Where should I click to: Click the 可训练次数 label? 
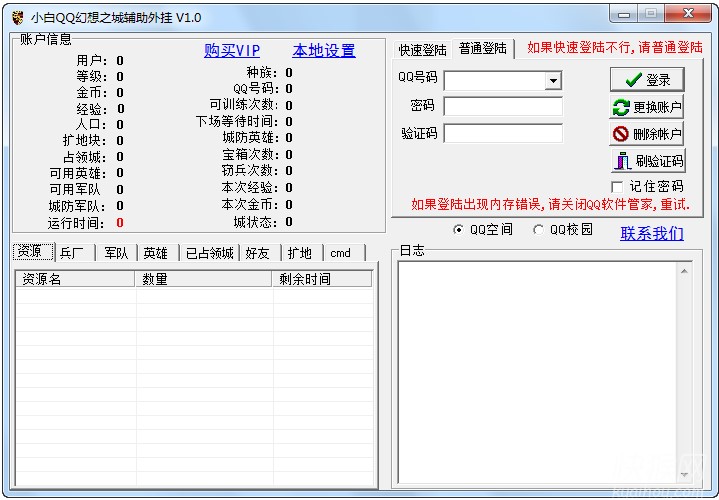tap(244, 105)
